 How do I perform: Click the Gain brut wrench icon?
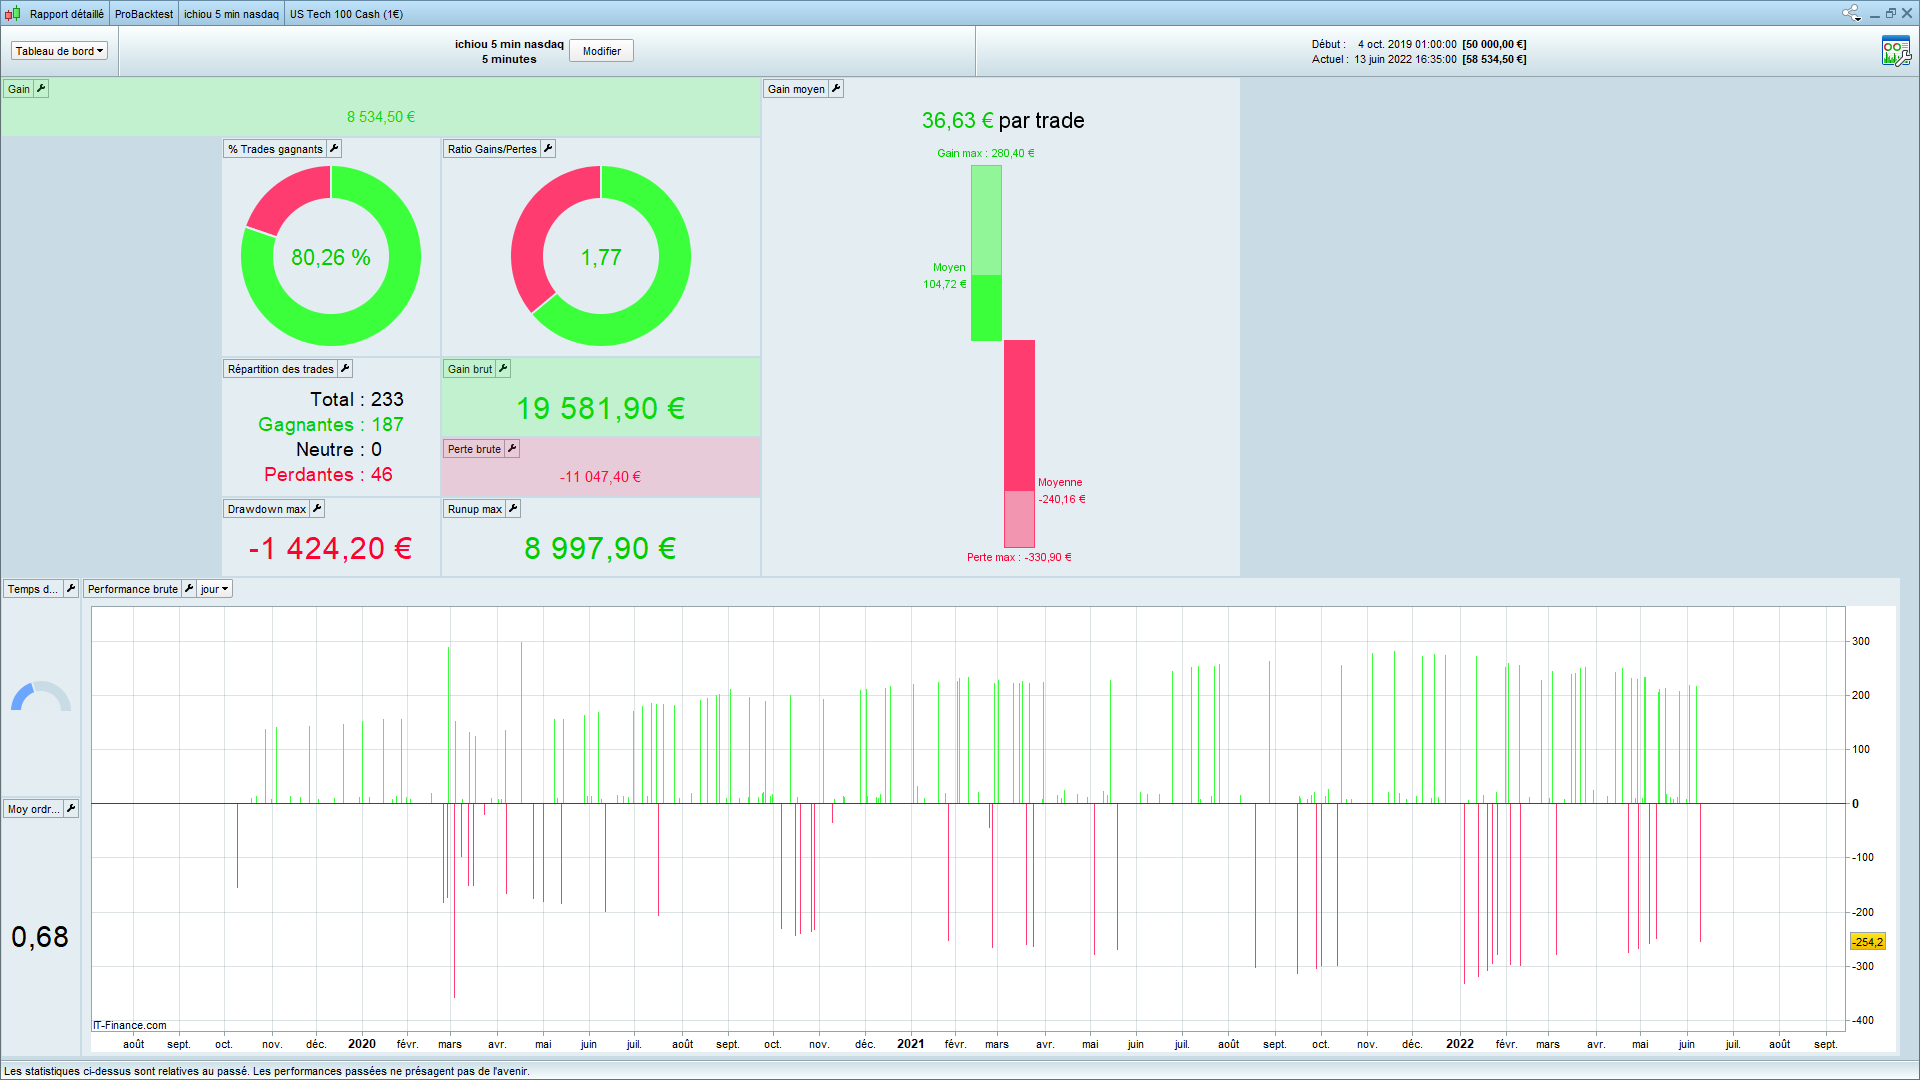(503, 369)
